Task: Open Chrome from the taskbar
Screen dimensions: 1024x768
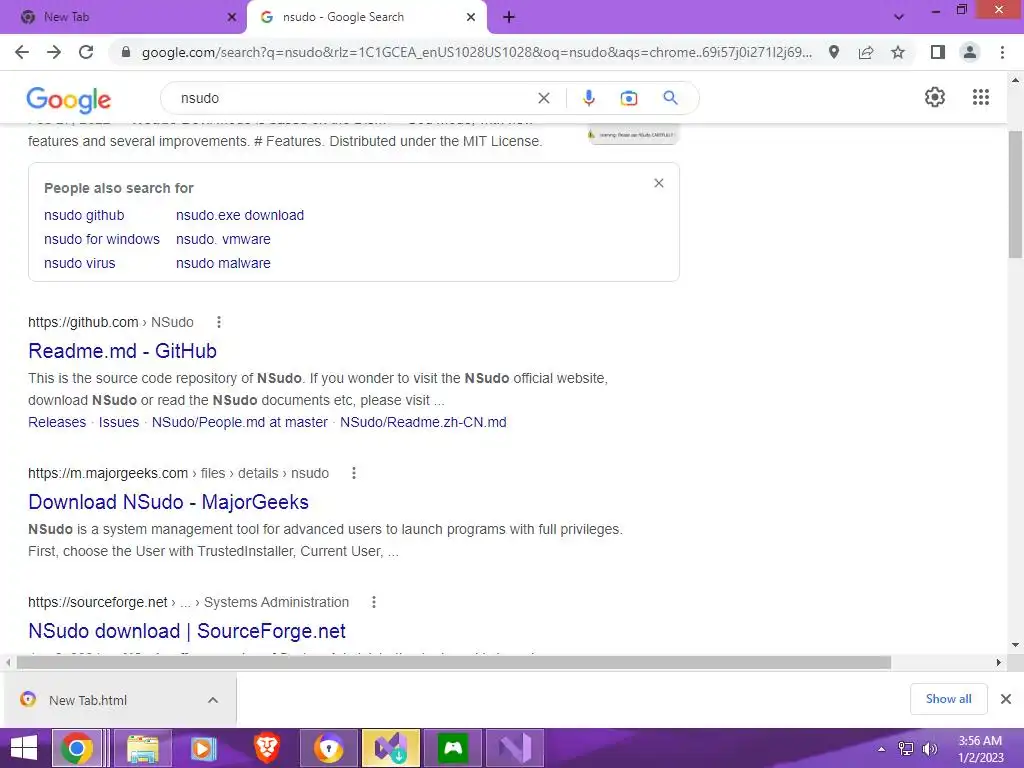Action: point(76,748)
